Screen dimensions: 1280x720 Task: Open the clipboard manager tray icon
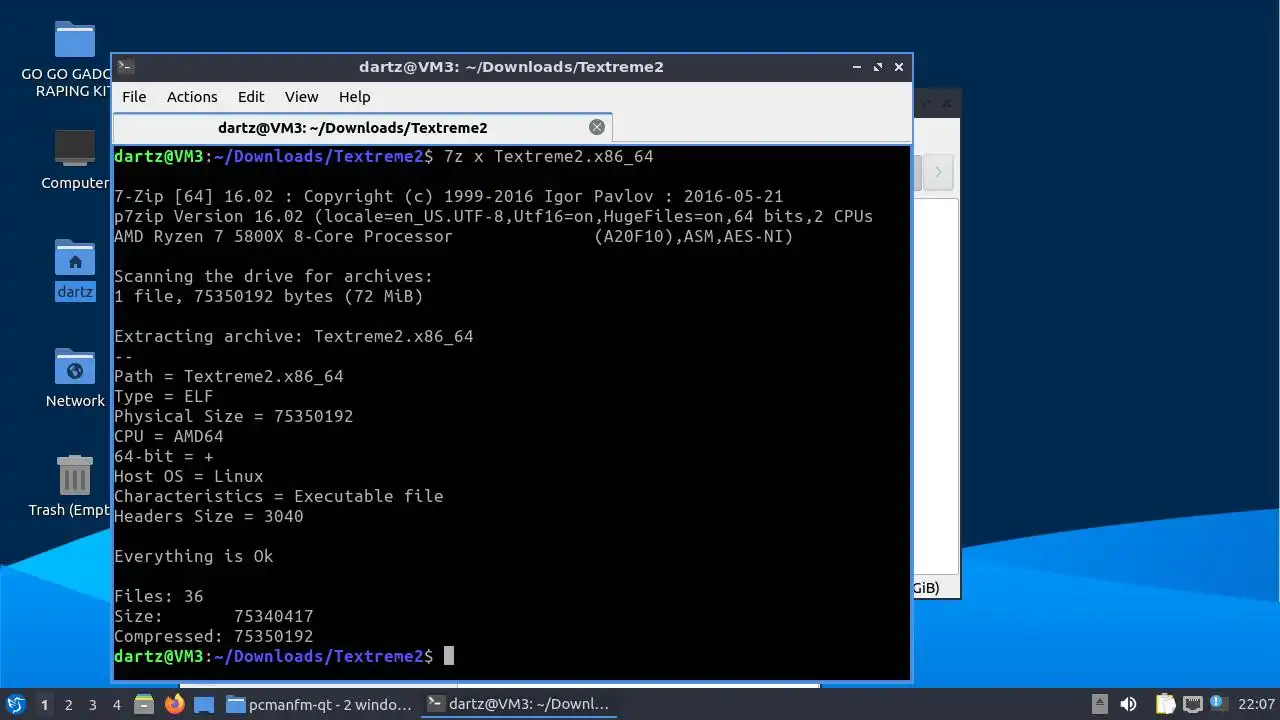pos(1165,704)
